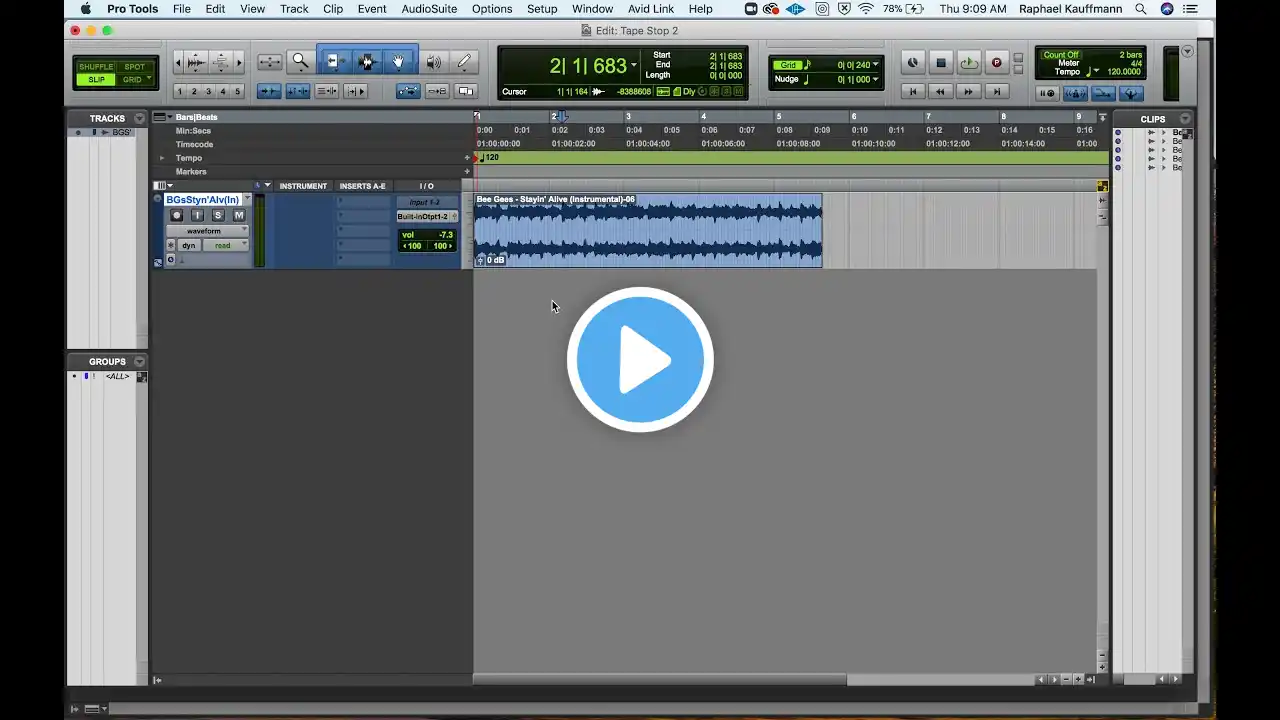This screenshot has height=720, width=1280.
Task: Toggle Slip edit mode
Action: click(96, 80)
